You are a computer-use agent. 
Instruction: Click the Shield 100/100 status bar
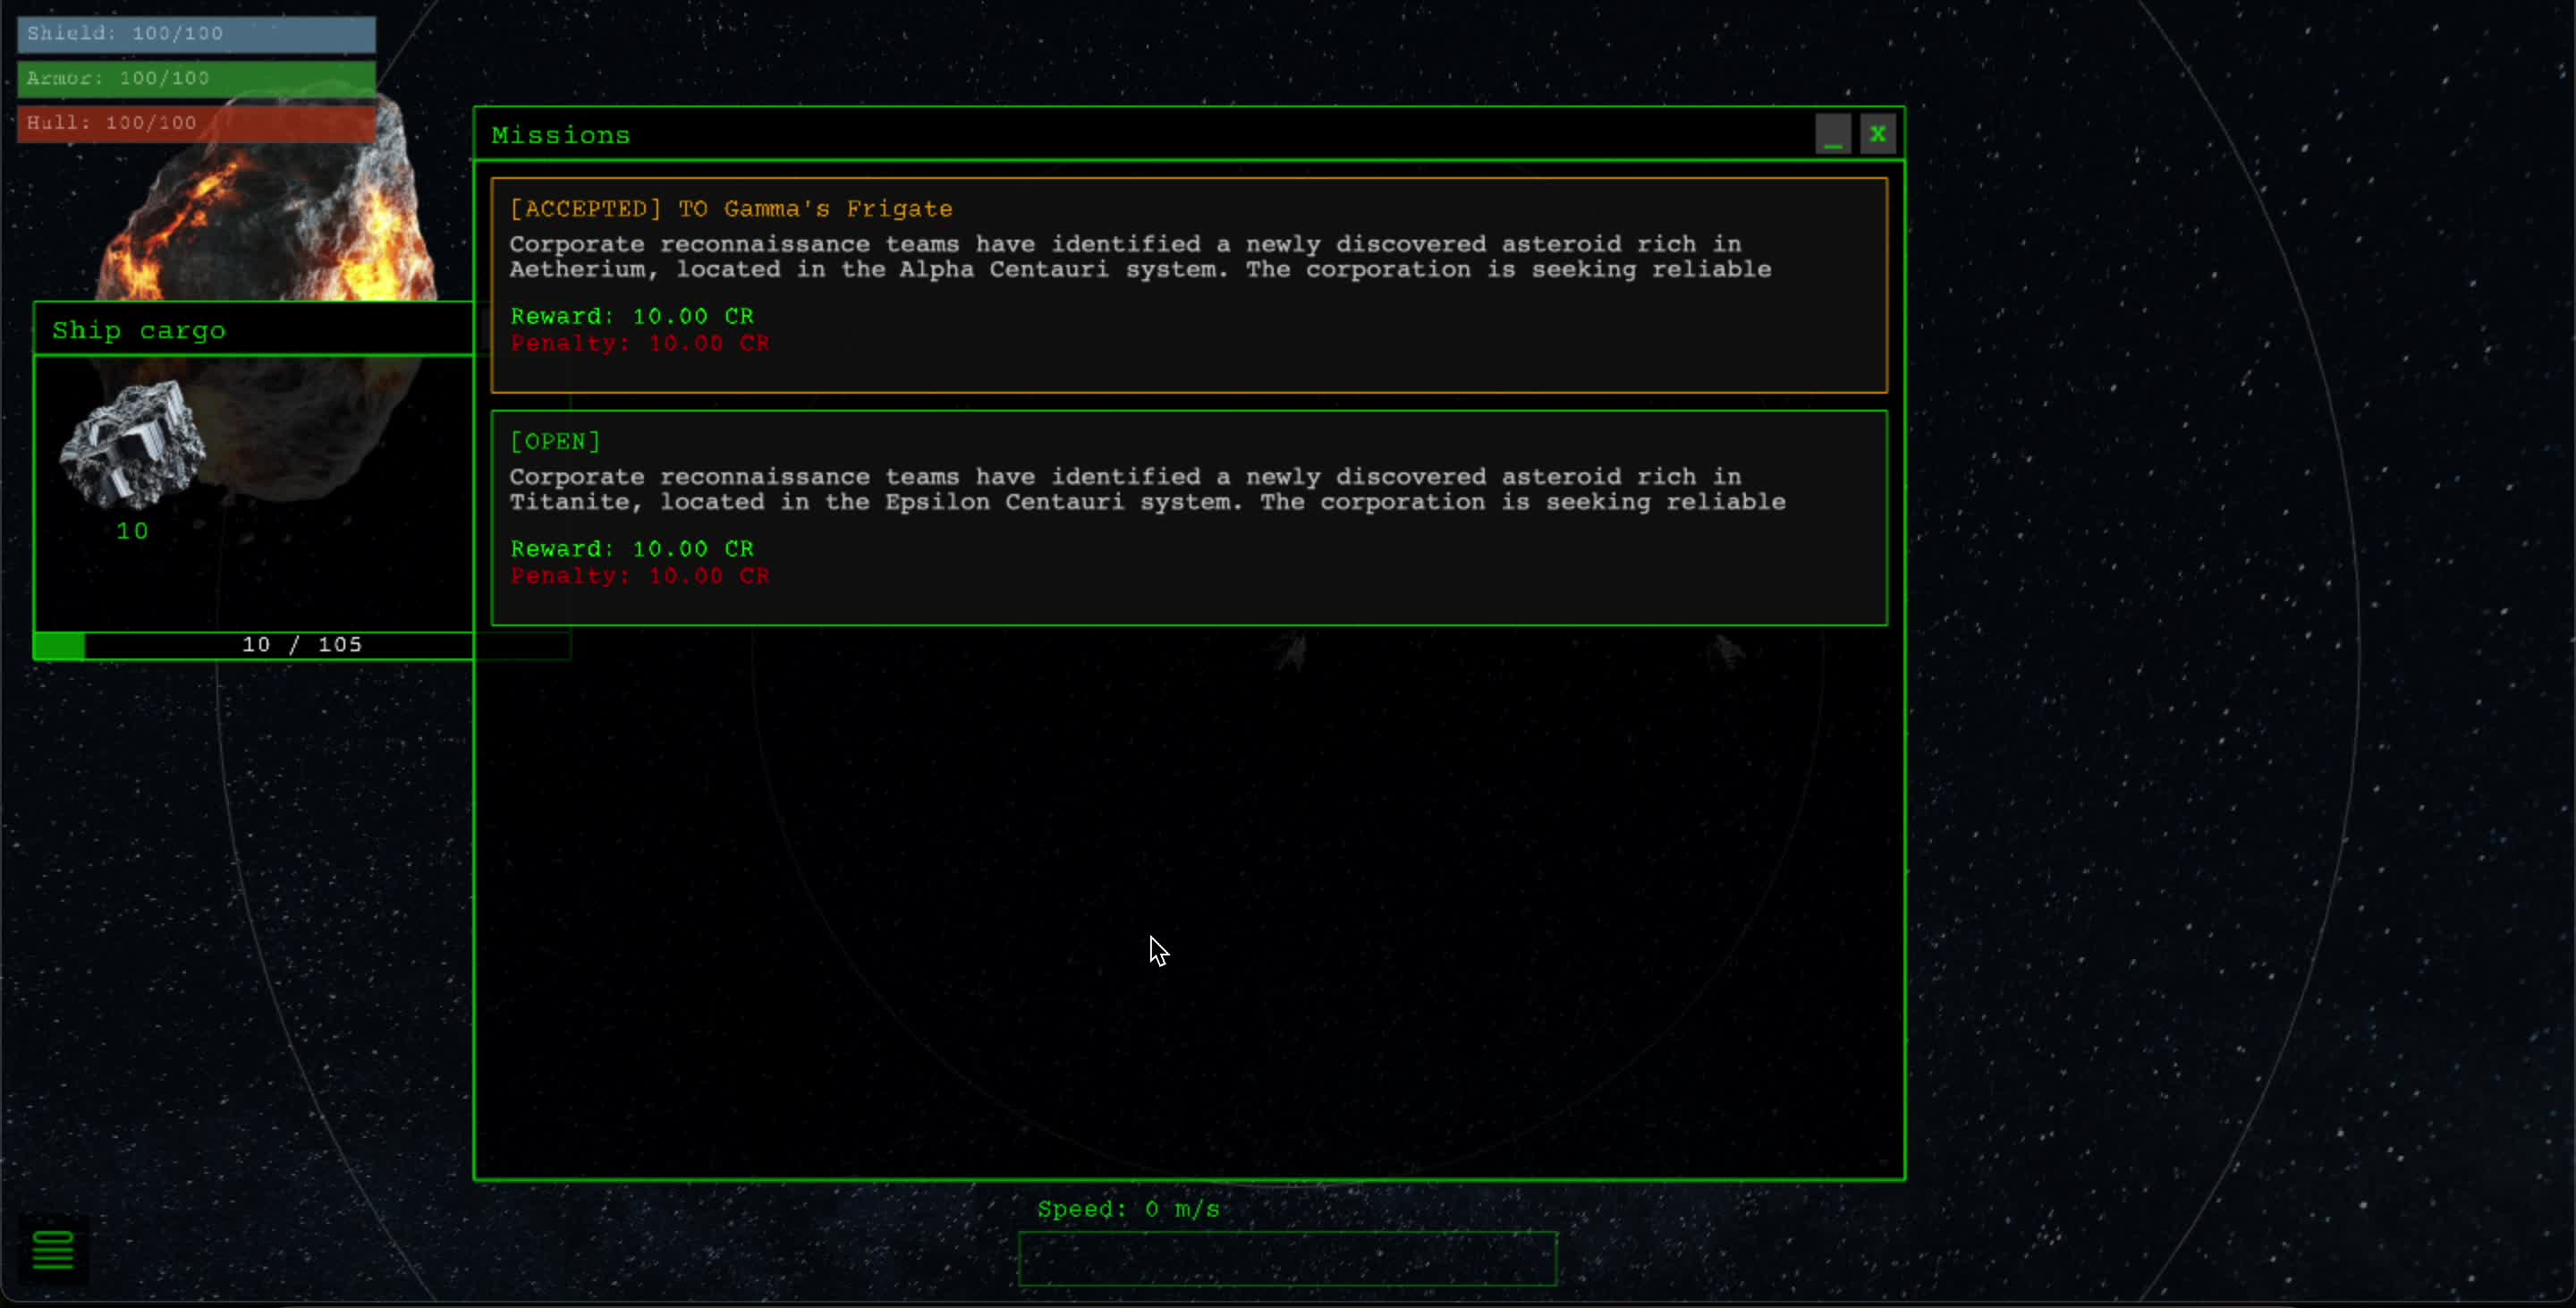click(196, 34)
